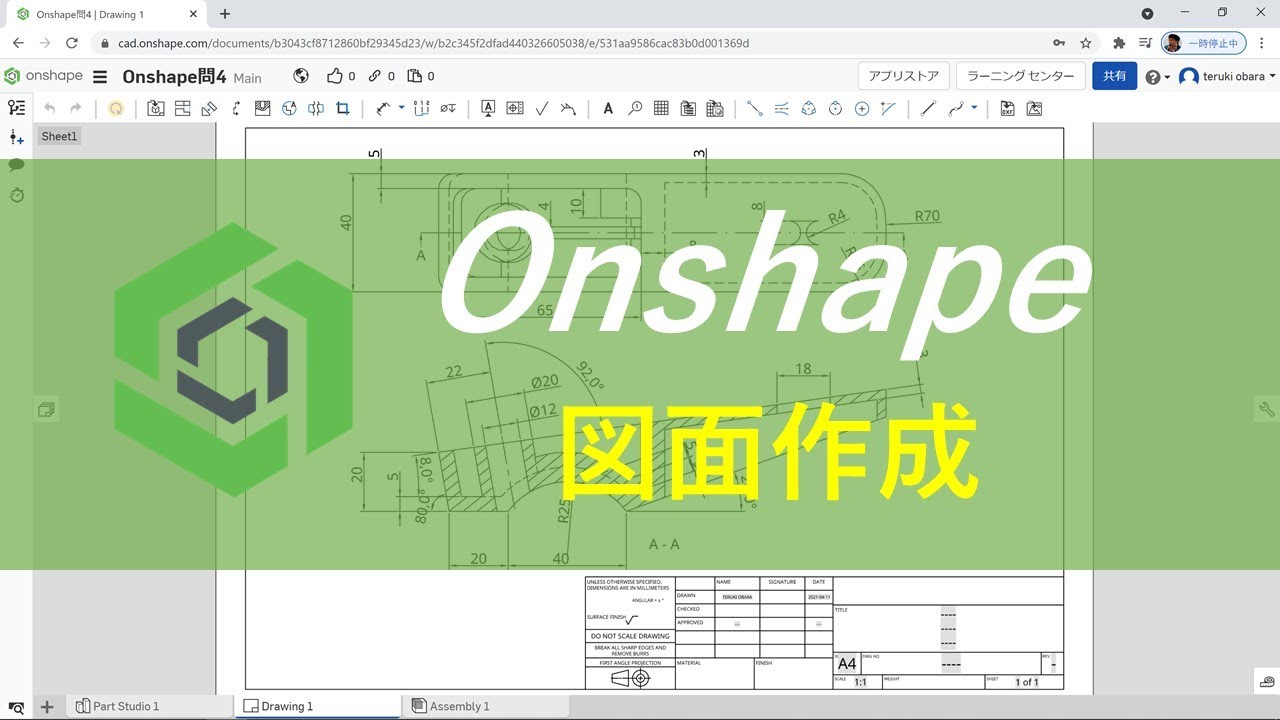Open ラーニング センター button
Image resolution: width=1280 pixels, height=720 pixels.
pos(1020,76)
